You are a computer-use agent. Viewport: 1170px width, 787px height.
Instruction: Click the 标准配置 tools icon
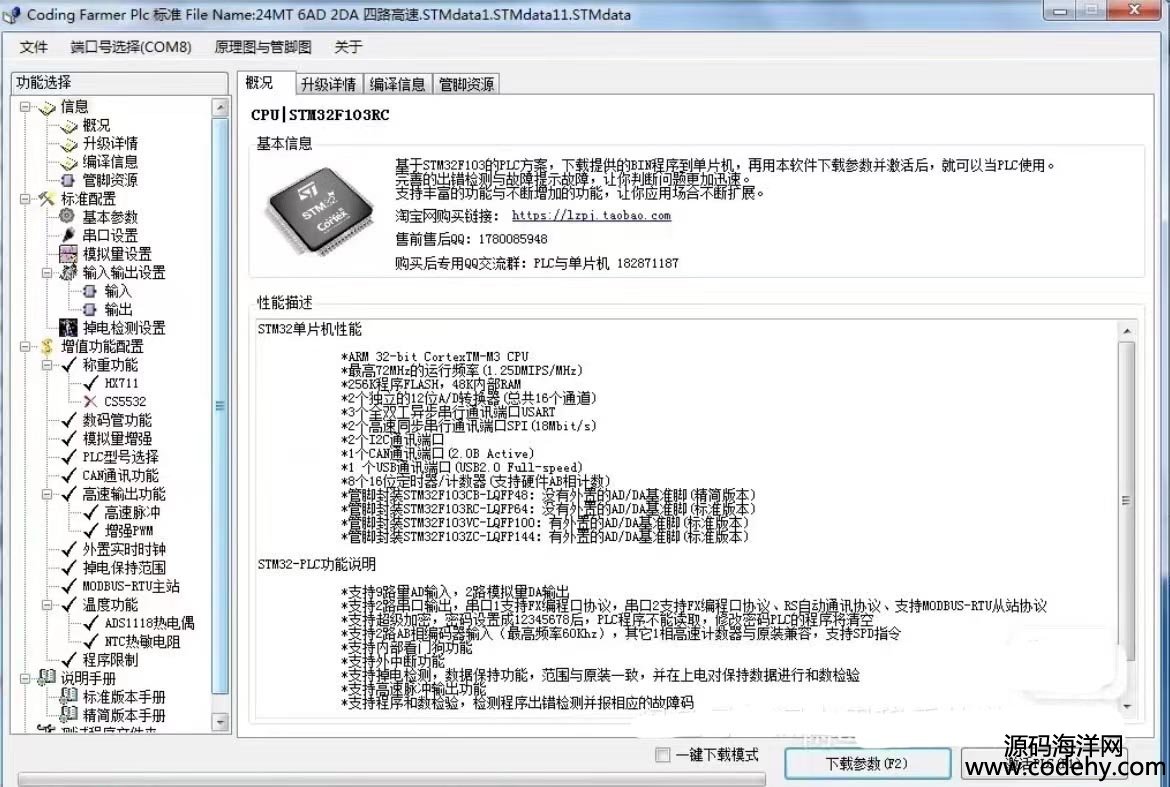(x=47, y=198)
